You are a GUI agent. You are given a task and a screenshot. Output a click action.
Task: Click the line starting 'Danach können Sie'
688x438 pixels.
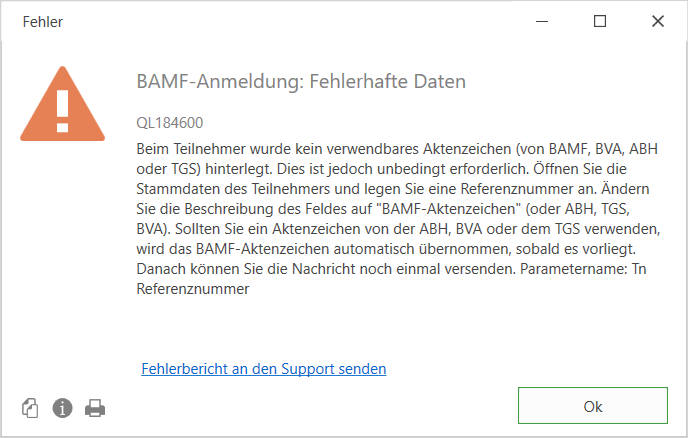391,269
